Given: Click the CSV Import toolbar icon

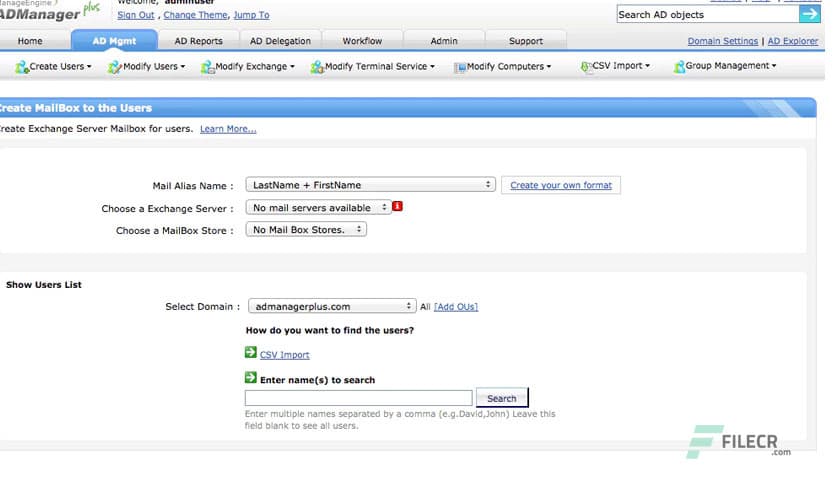Looking at the screenshot, I should 586,67.
